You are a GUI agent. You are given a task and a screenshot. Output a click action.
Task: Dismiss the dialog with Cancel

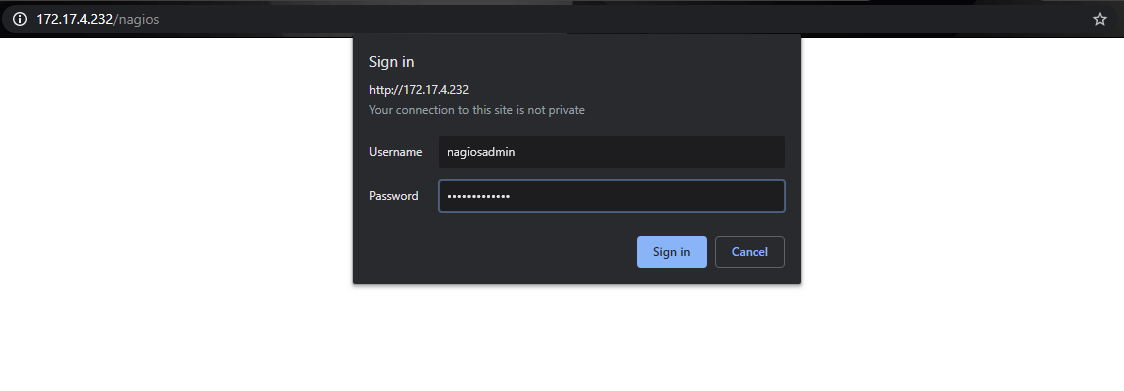pos(750,252)
